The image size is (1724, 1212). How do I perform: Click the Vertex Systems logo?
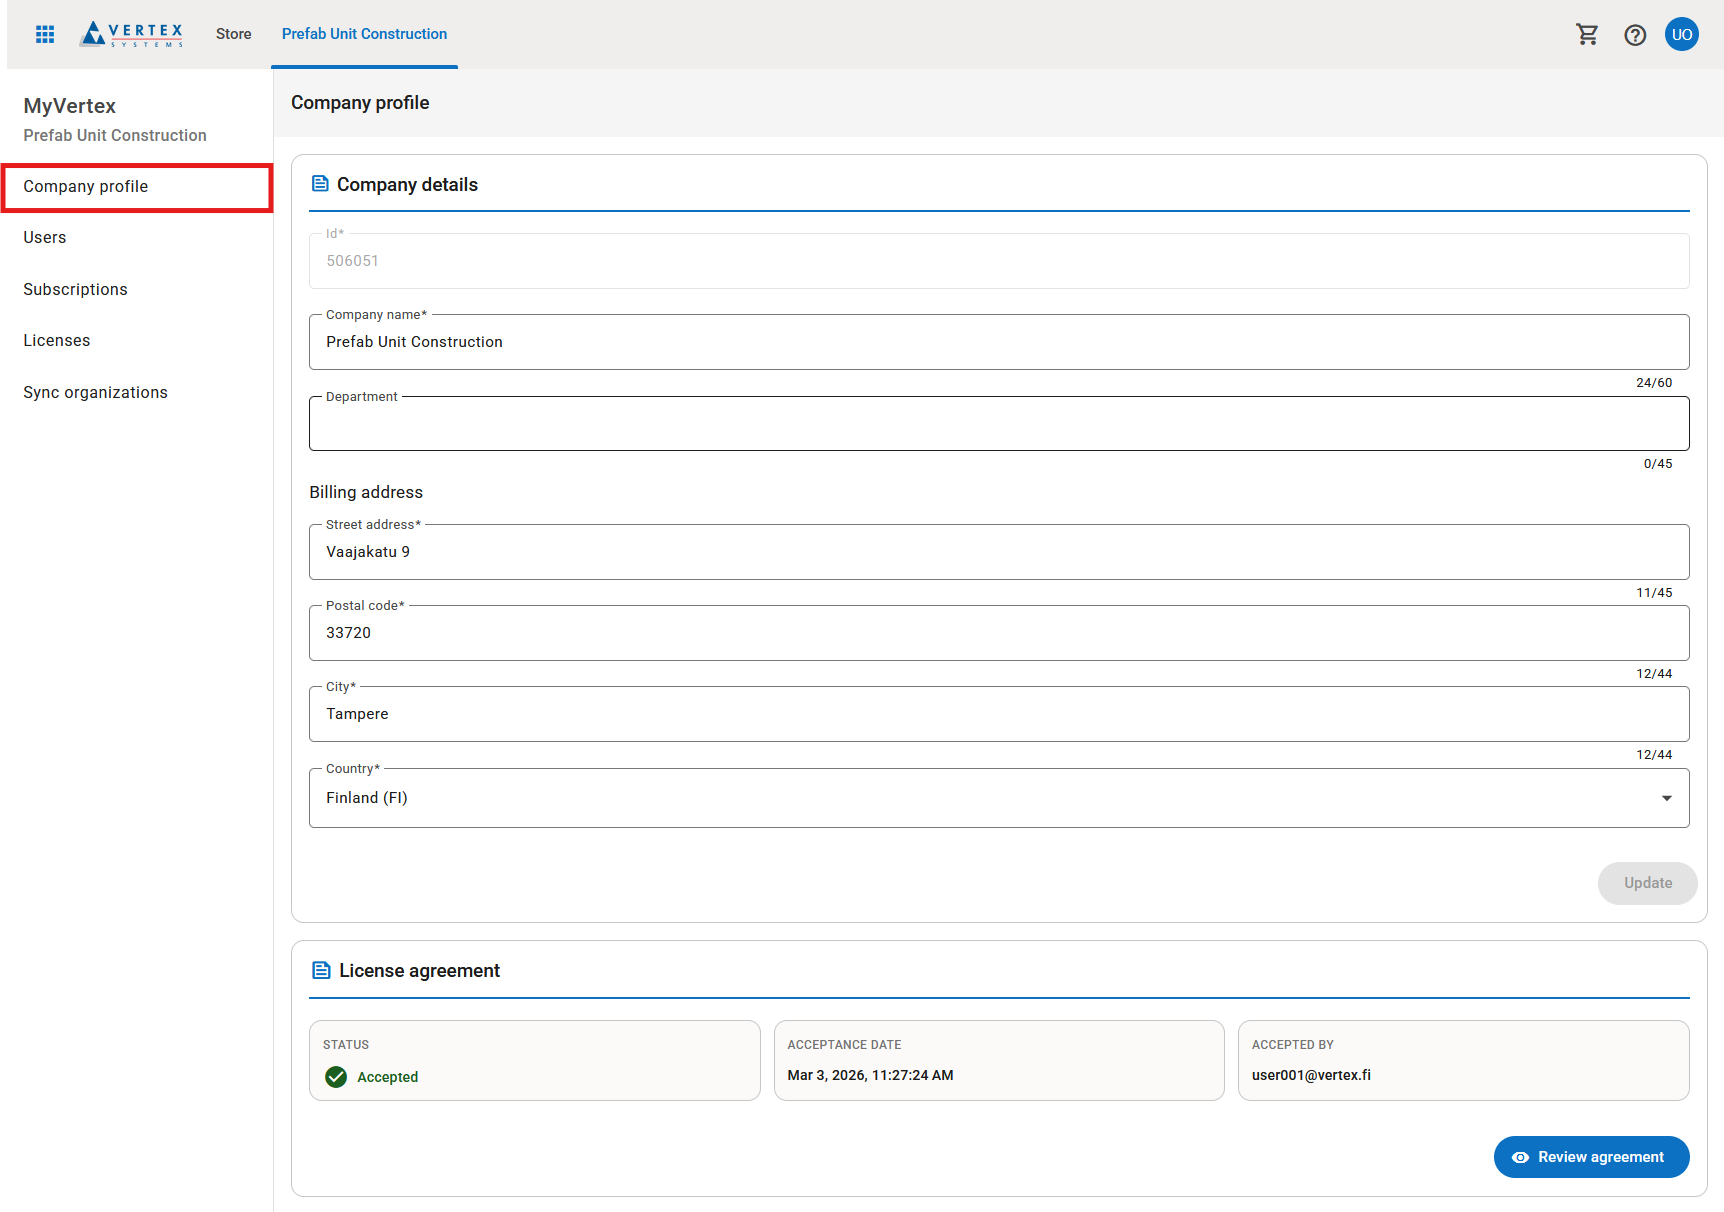132,34
